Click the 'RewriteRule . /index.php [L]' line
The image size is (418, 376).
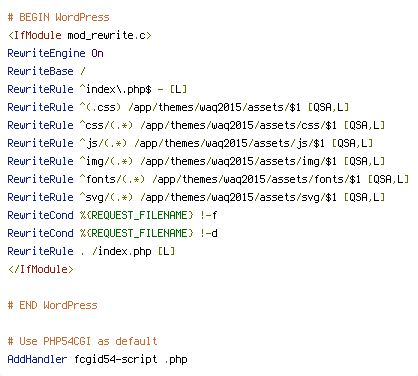[91, 251]
